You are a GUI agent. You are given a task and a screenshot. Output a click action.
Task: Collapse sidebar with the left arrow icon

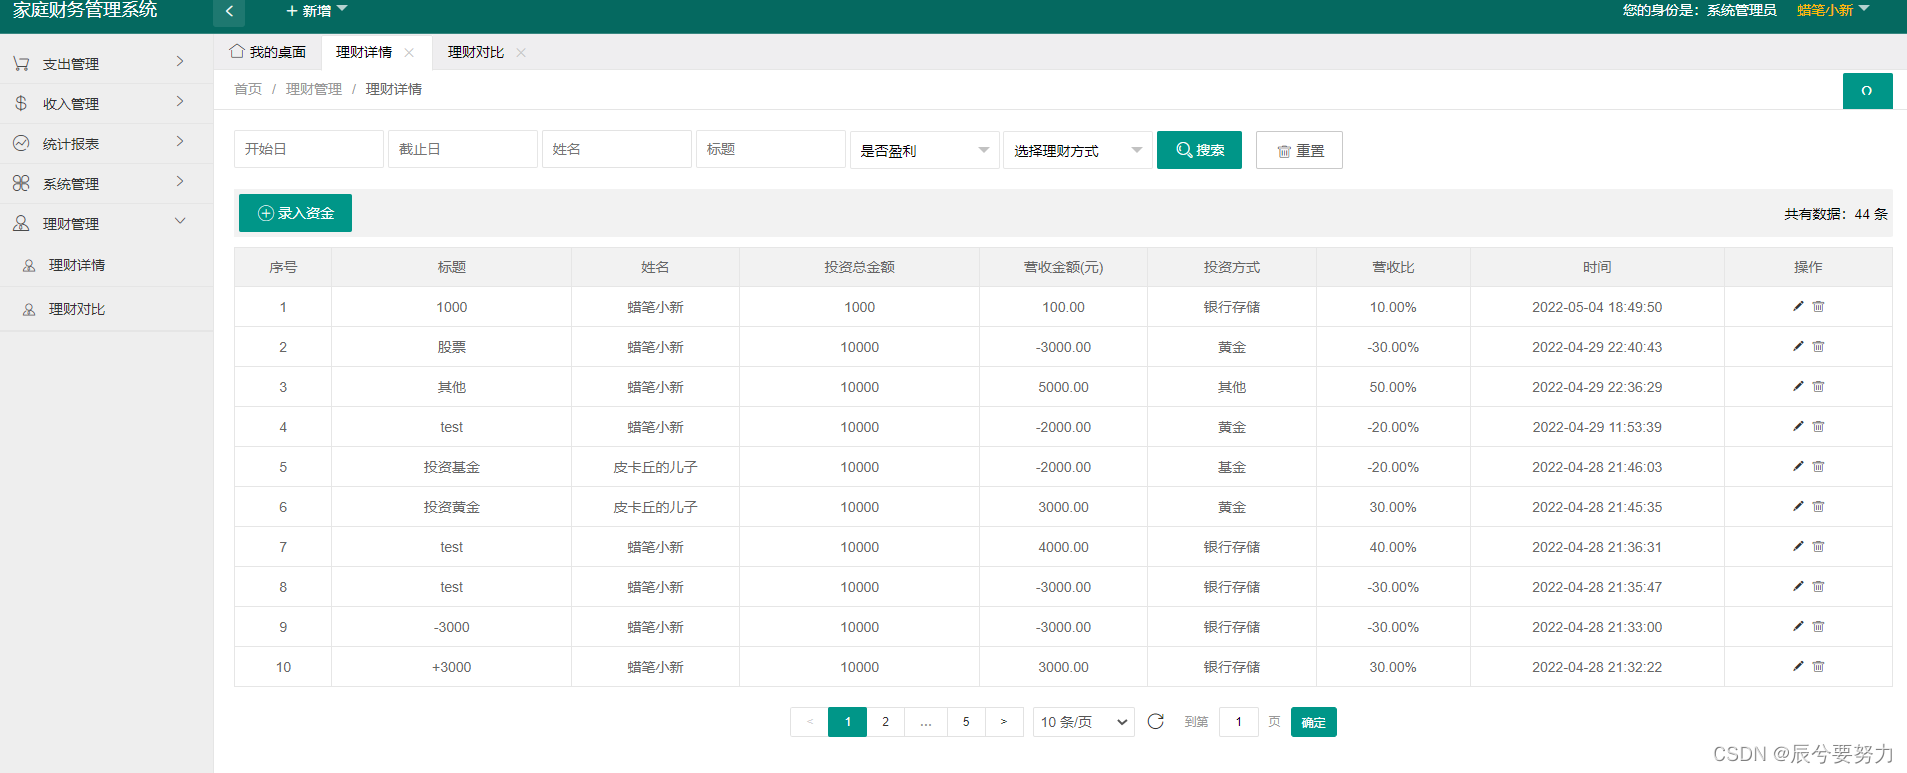229,12
